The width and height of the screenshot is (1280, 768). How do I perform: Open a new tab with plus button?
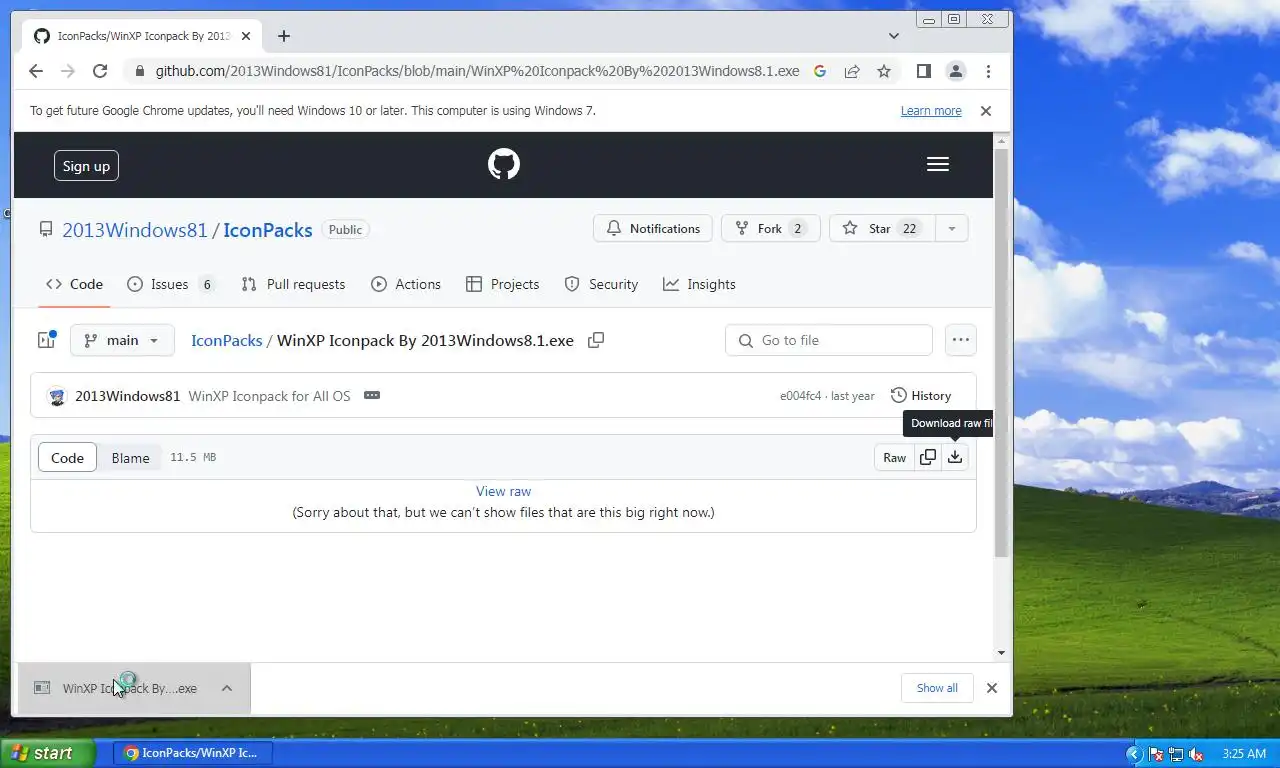(284, 36)
